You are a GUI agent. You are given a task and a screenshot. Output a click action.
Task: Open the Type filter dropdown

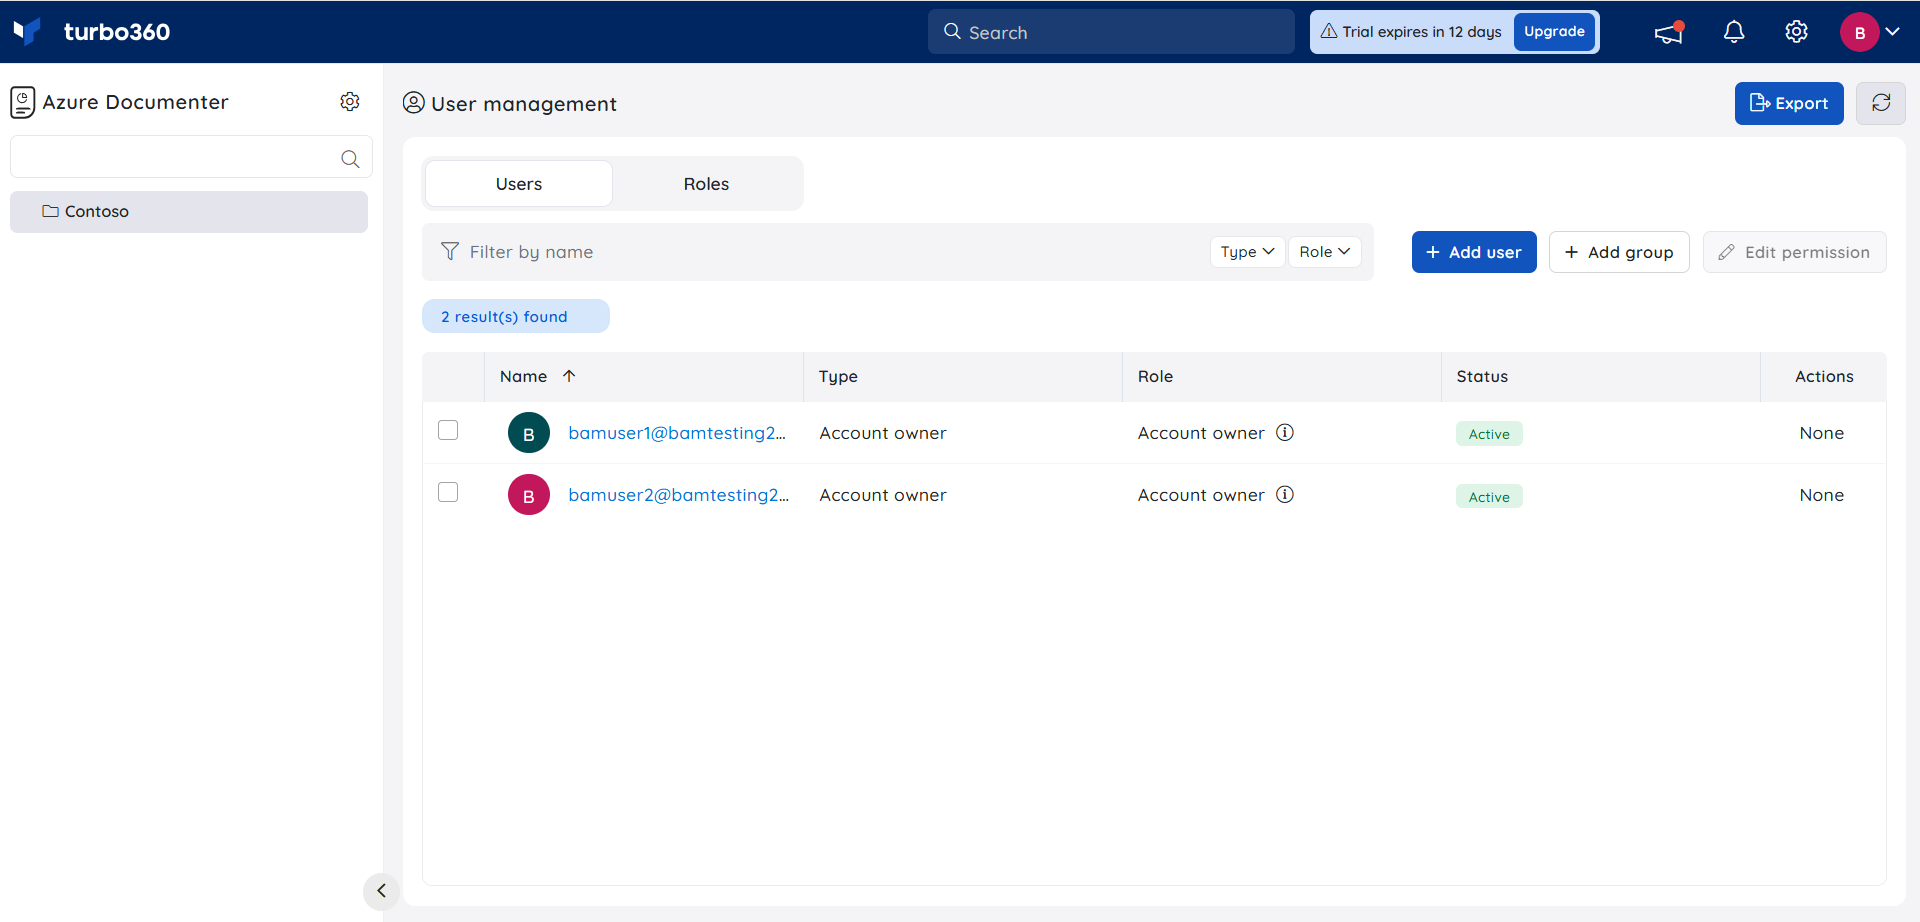[x=1247, y=252]
